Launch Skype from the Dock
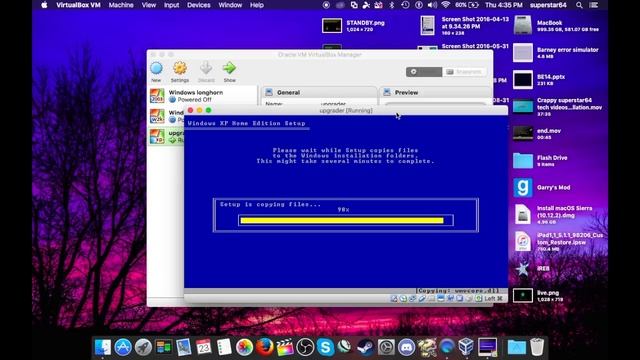The width and height of the screenshot is (640, 360). [325, 347]
